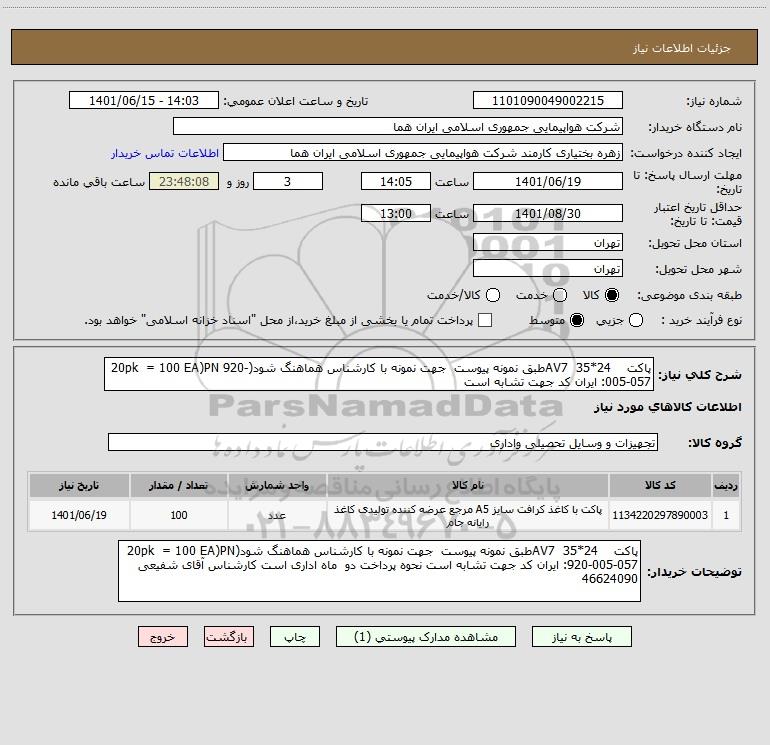Click row number cell 1

726,515
